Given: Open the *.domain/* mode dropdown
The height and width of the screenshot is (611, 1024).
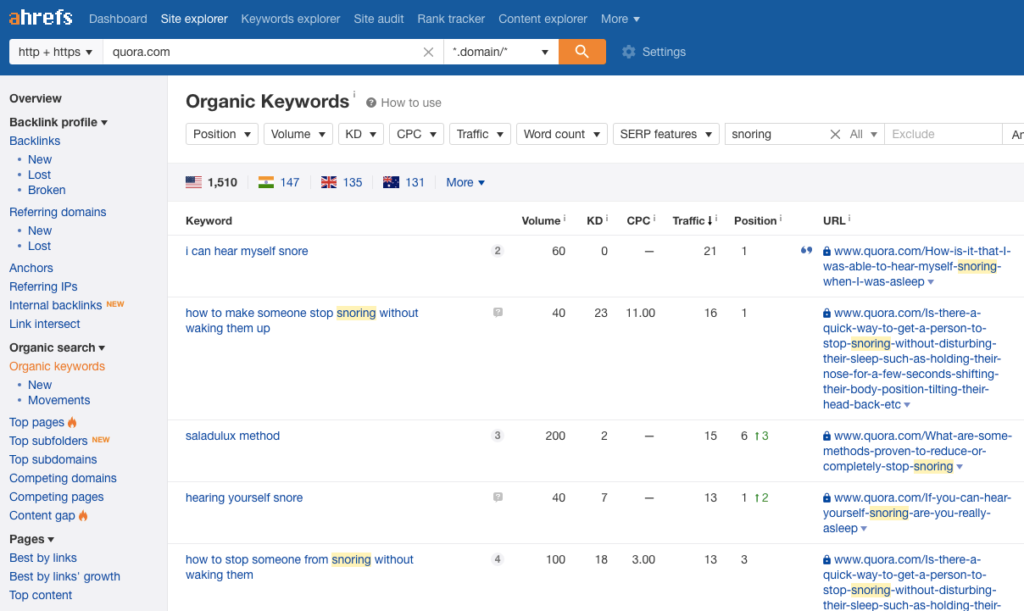Looking at the screenshot, I should (501, 52).
